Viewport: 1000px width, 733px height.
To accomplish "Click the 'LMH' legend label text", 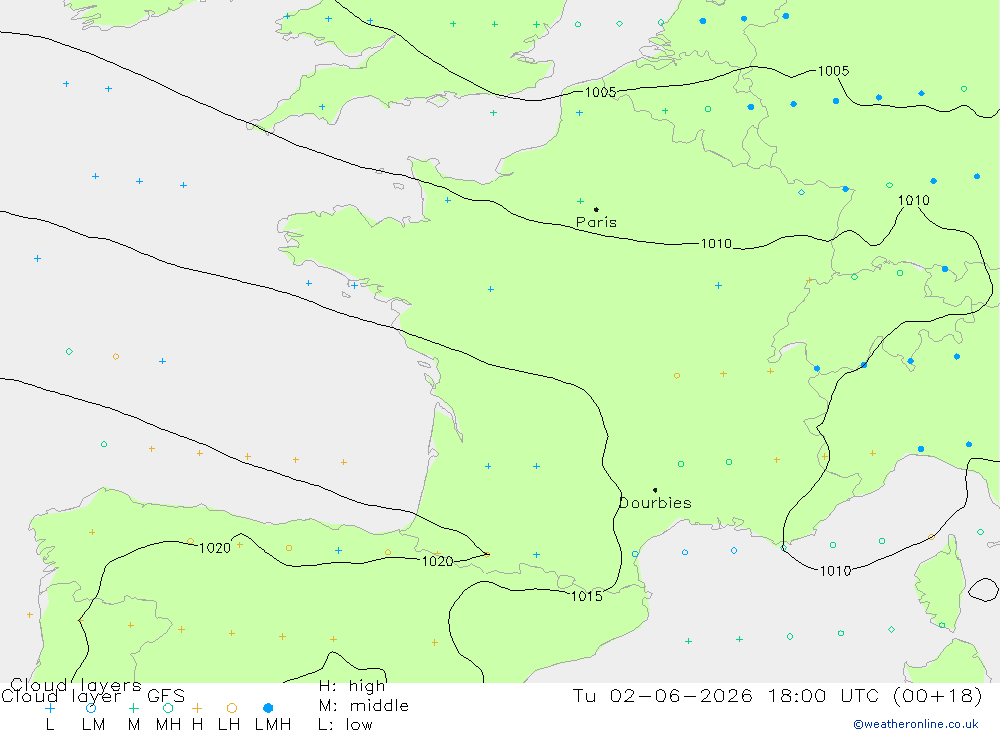I will pyautogui.click(x=273, y=725).
